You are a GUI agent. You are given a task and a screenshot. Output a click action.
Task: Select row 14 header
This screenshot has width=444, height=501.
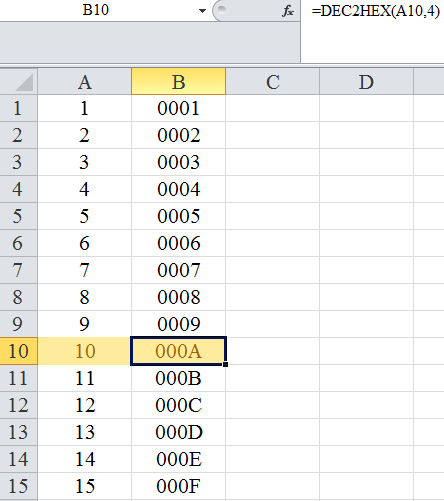click(19, 459)
